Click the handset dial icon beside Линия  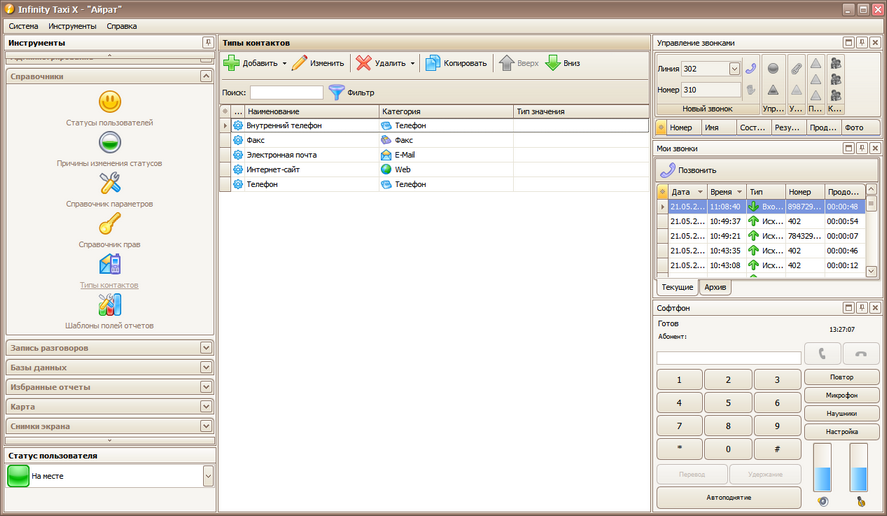pyautogui.click(x=751, y=68)
